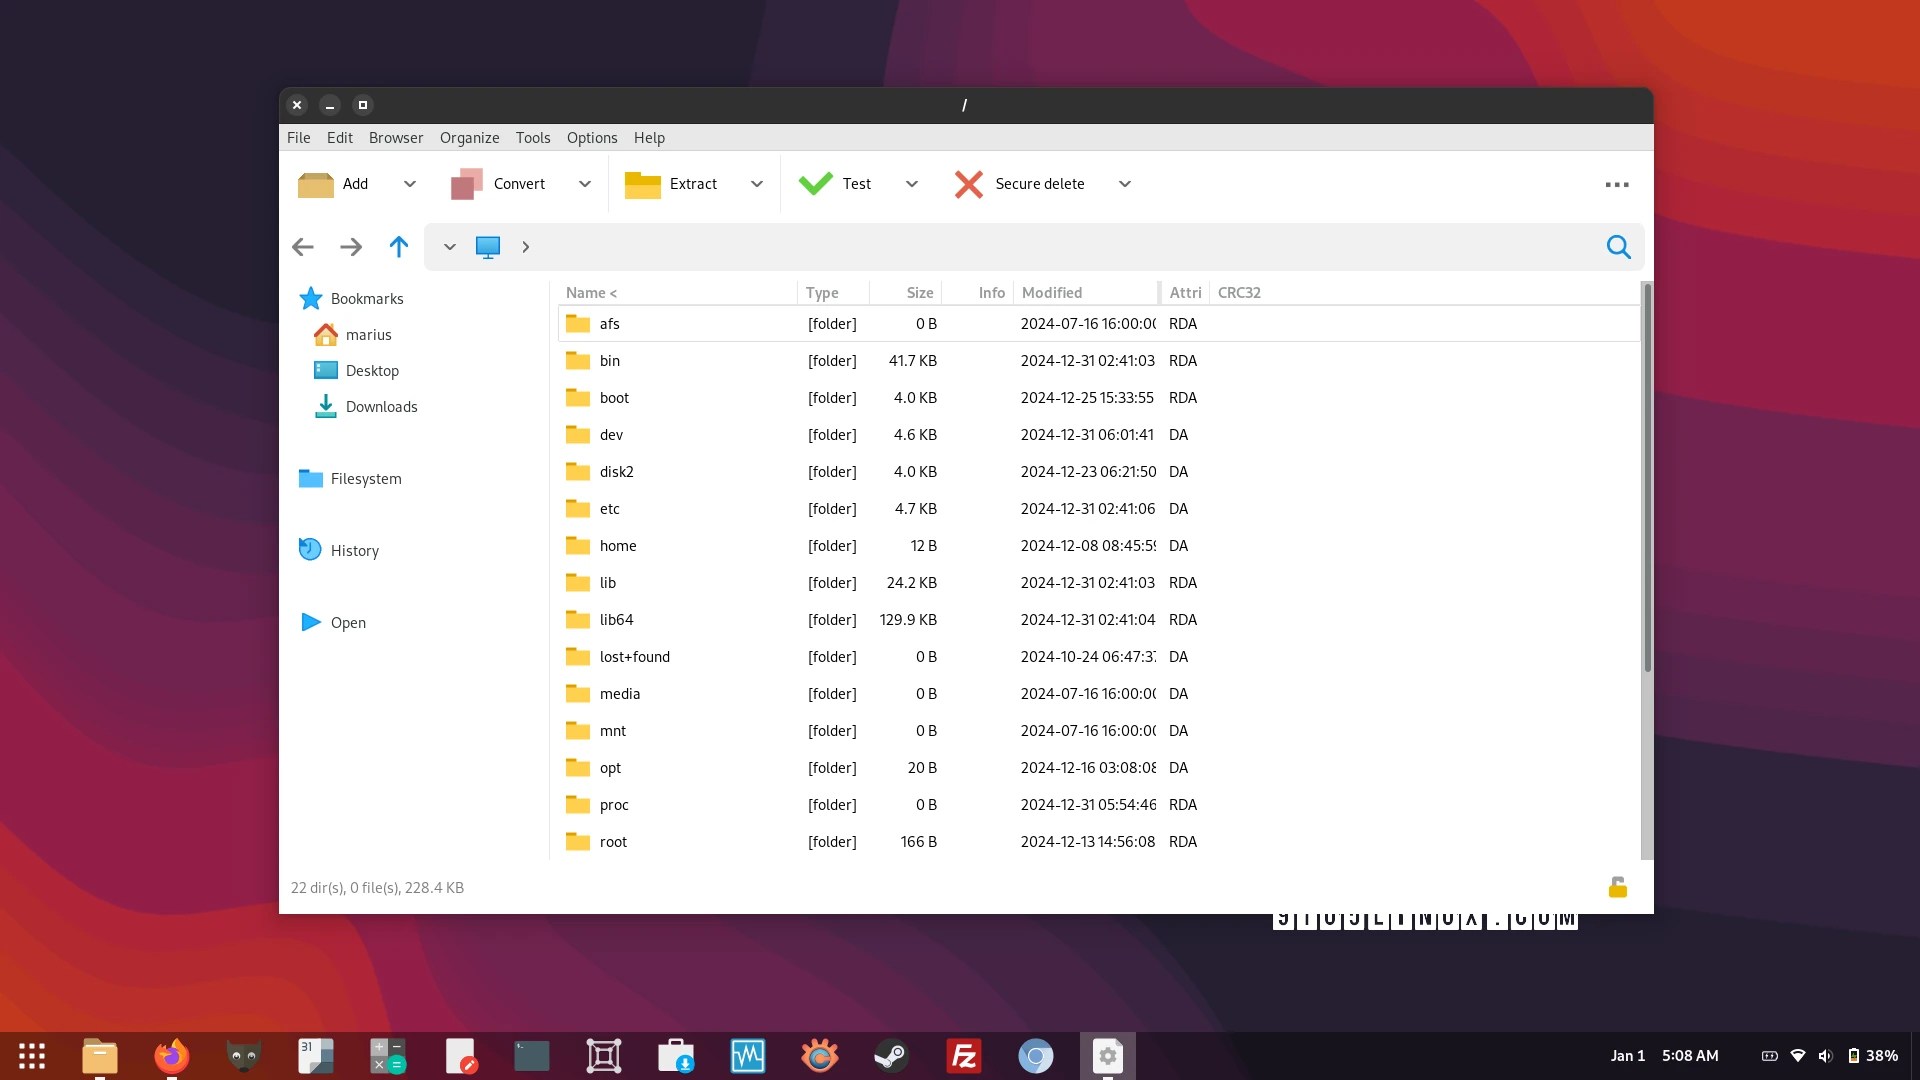
Task: Sort by the Modified column header
Action: [1052, 293]
